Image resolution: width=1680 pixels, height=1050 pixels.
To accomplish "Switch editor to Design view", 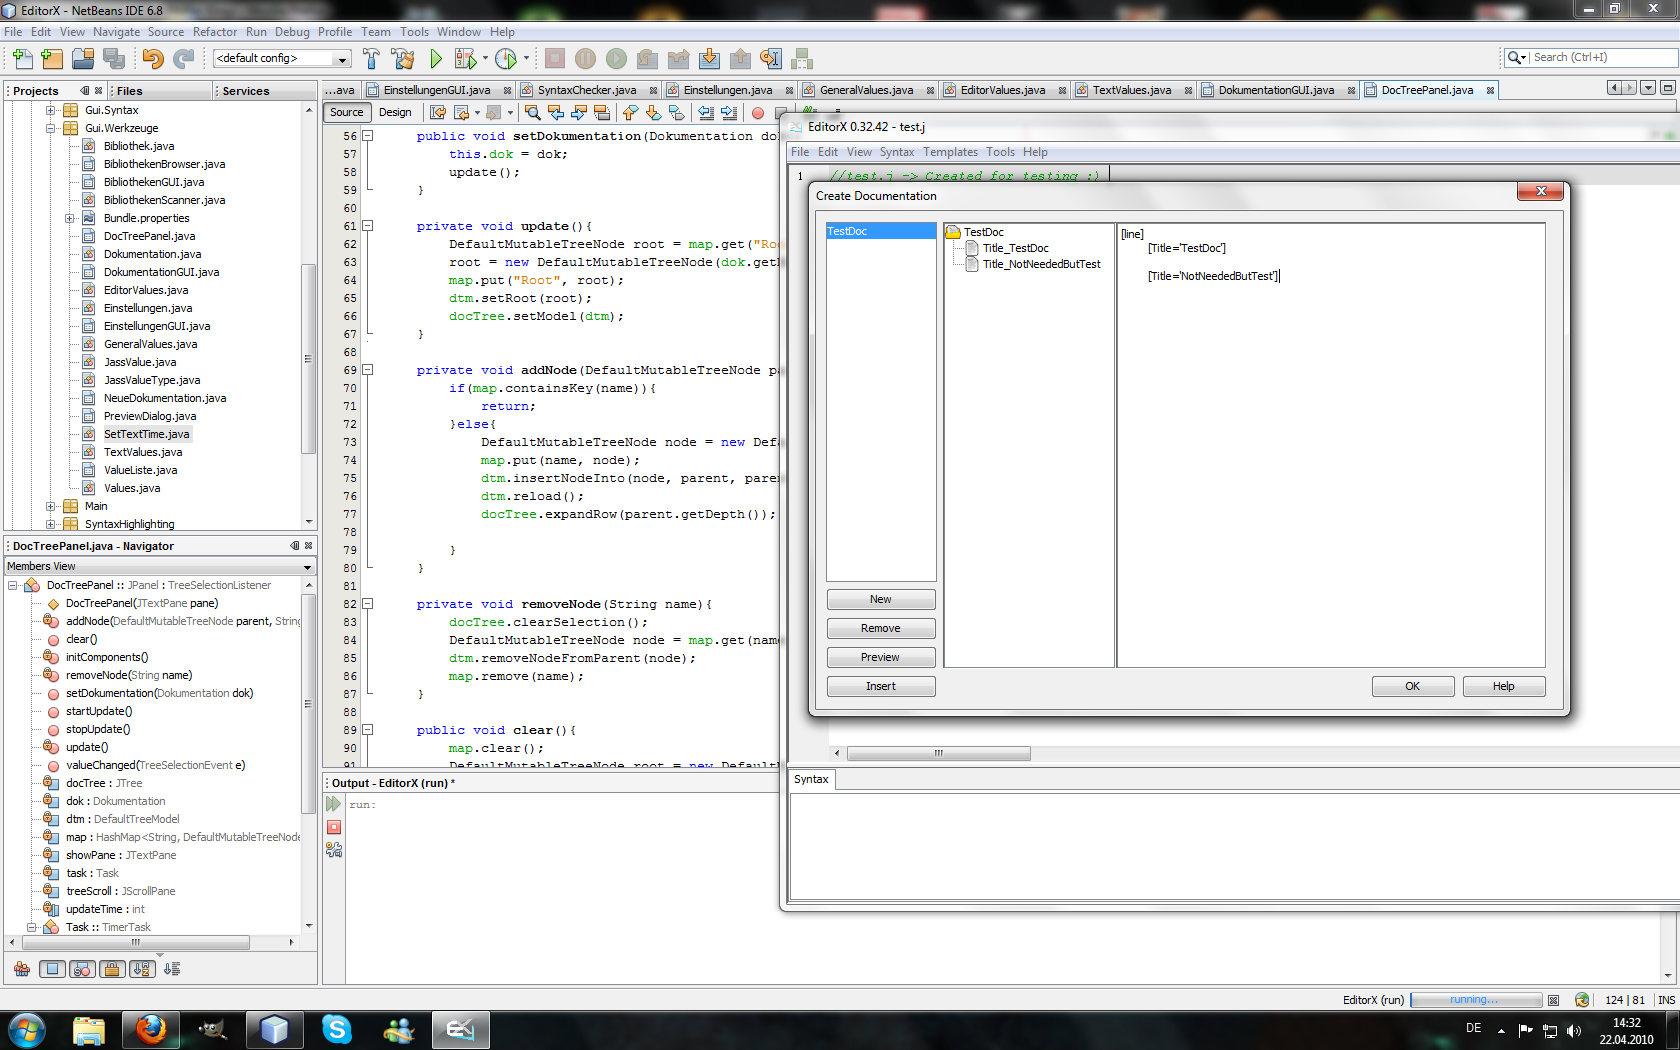I will pyautogui.click(x=395, y=113).
